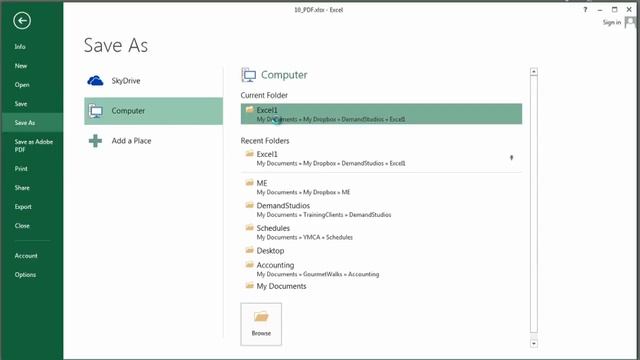Image resolution: width=640 pixels, height=360 pixels.
Task: Open the Export page
Action: (x=23, y=207)
